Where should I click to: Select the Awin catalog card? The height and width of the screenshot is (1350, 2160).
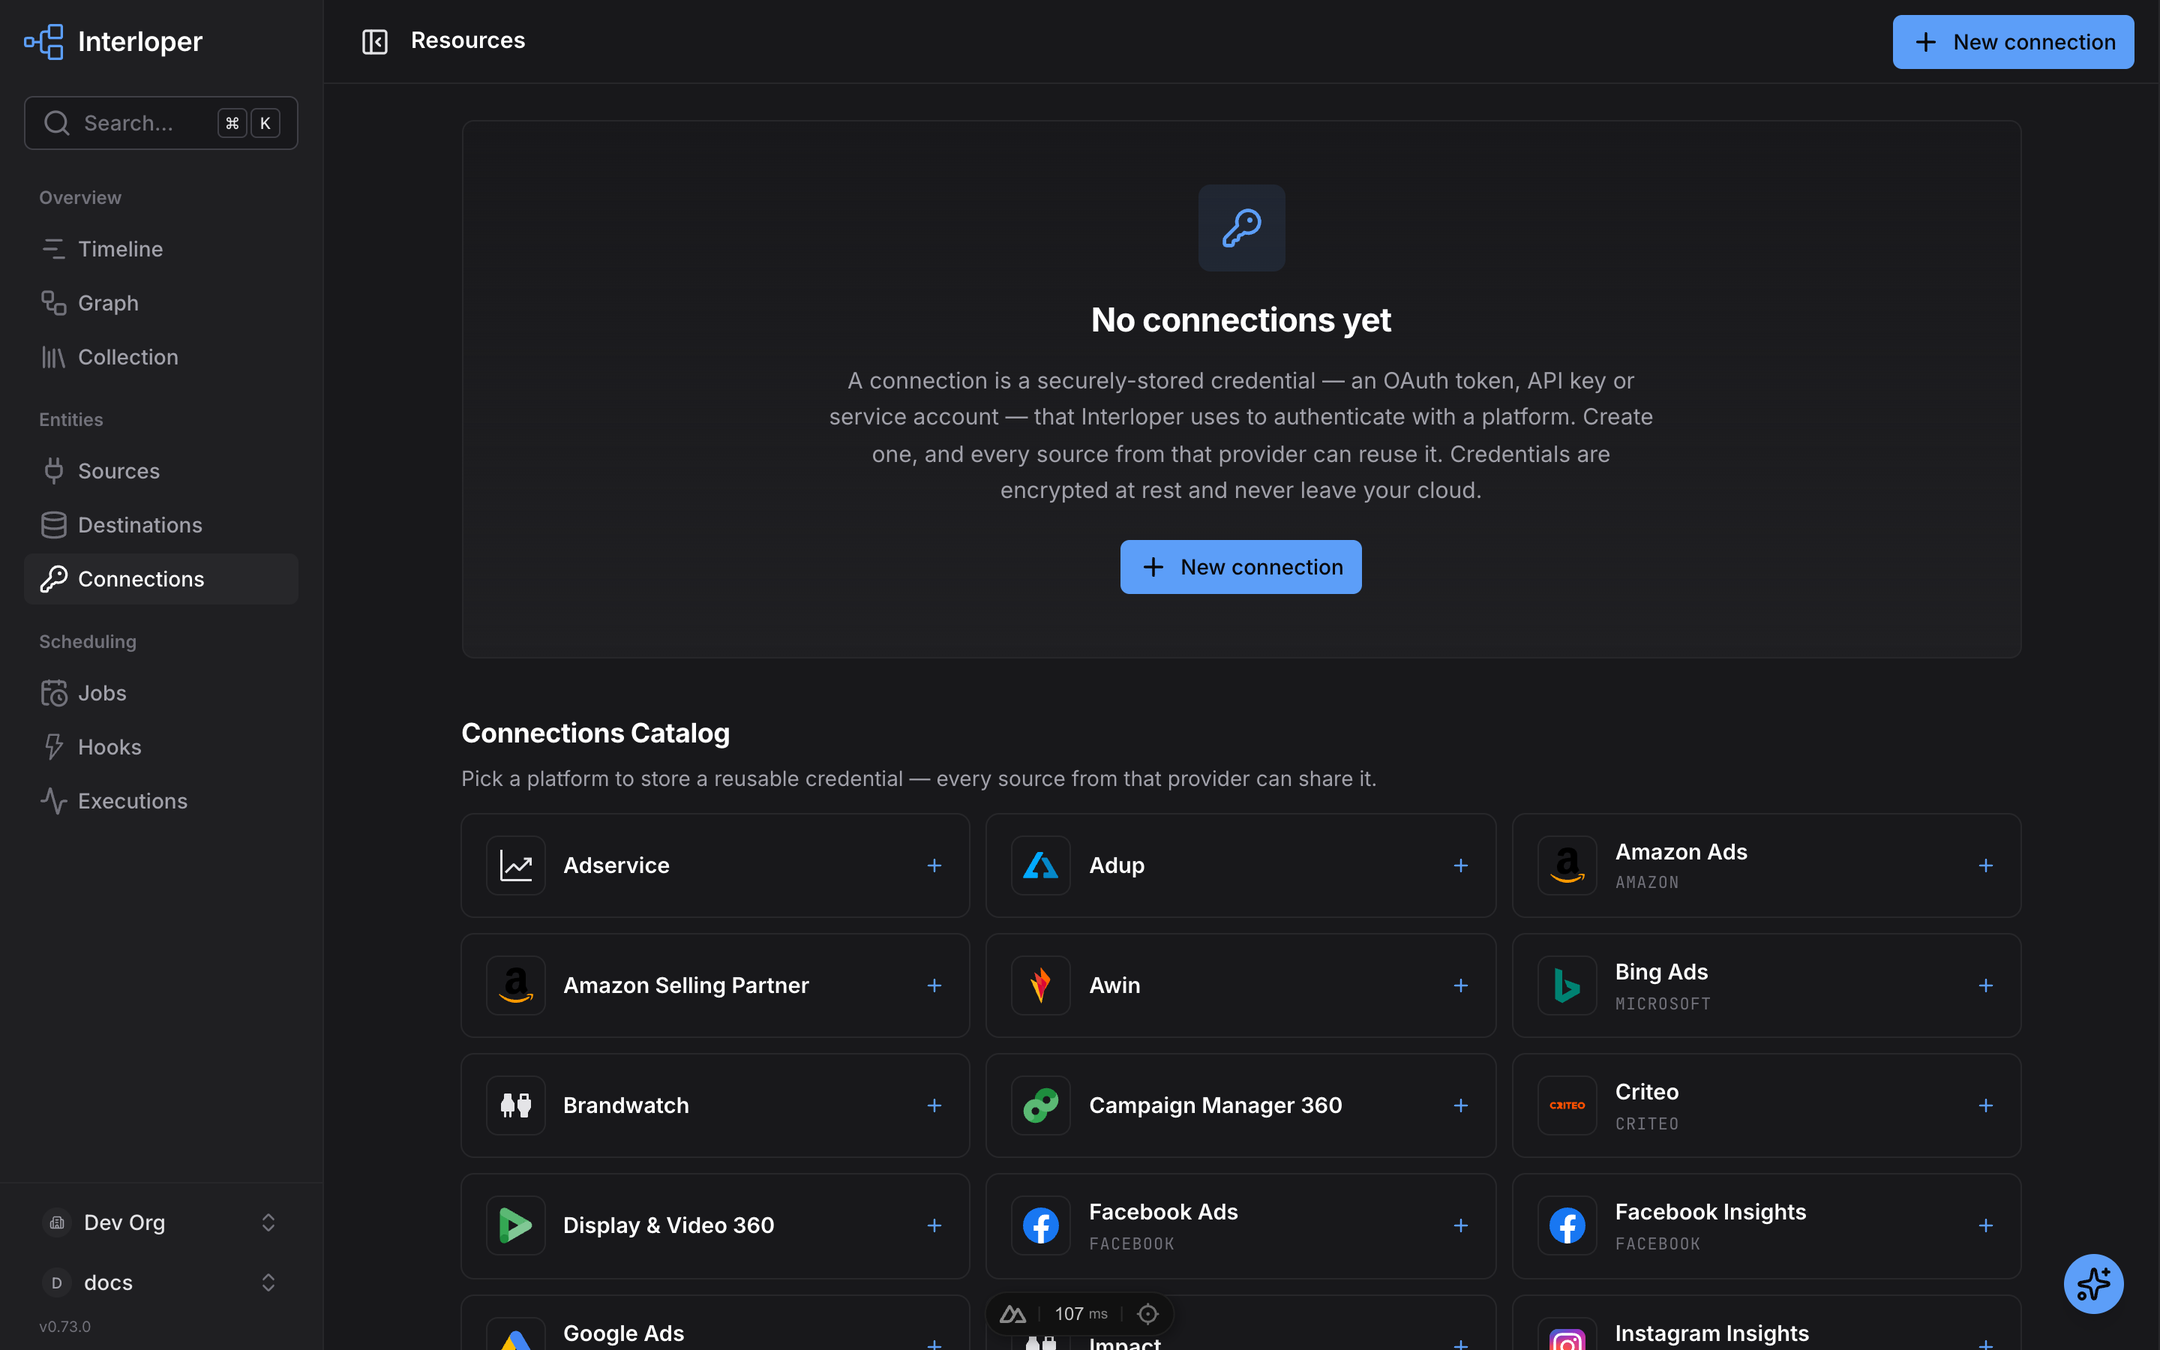click(x=1241, y=985)
